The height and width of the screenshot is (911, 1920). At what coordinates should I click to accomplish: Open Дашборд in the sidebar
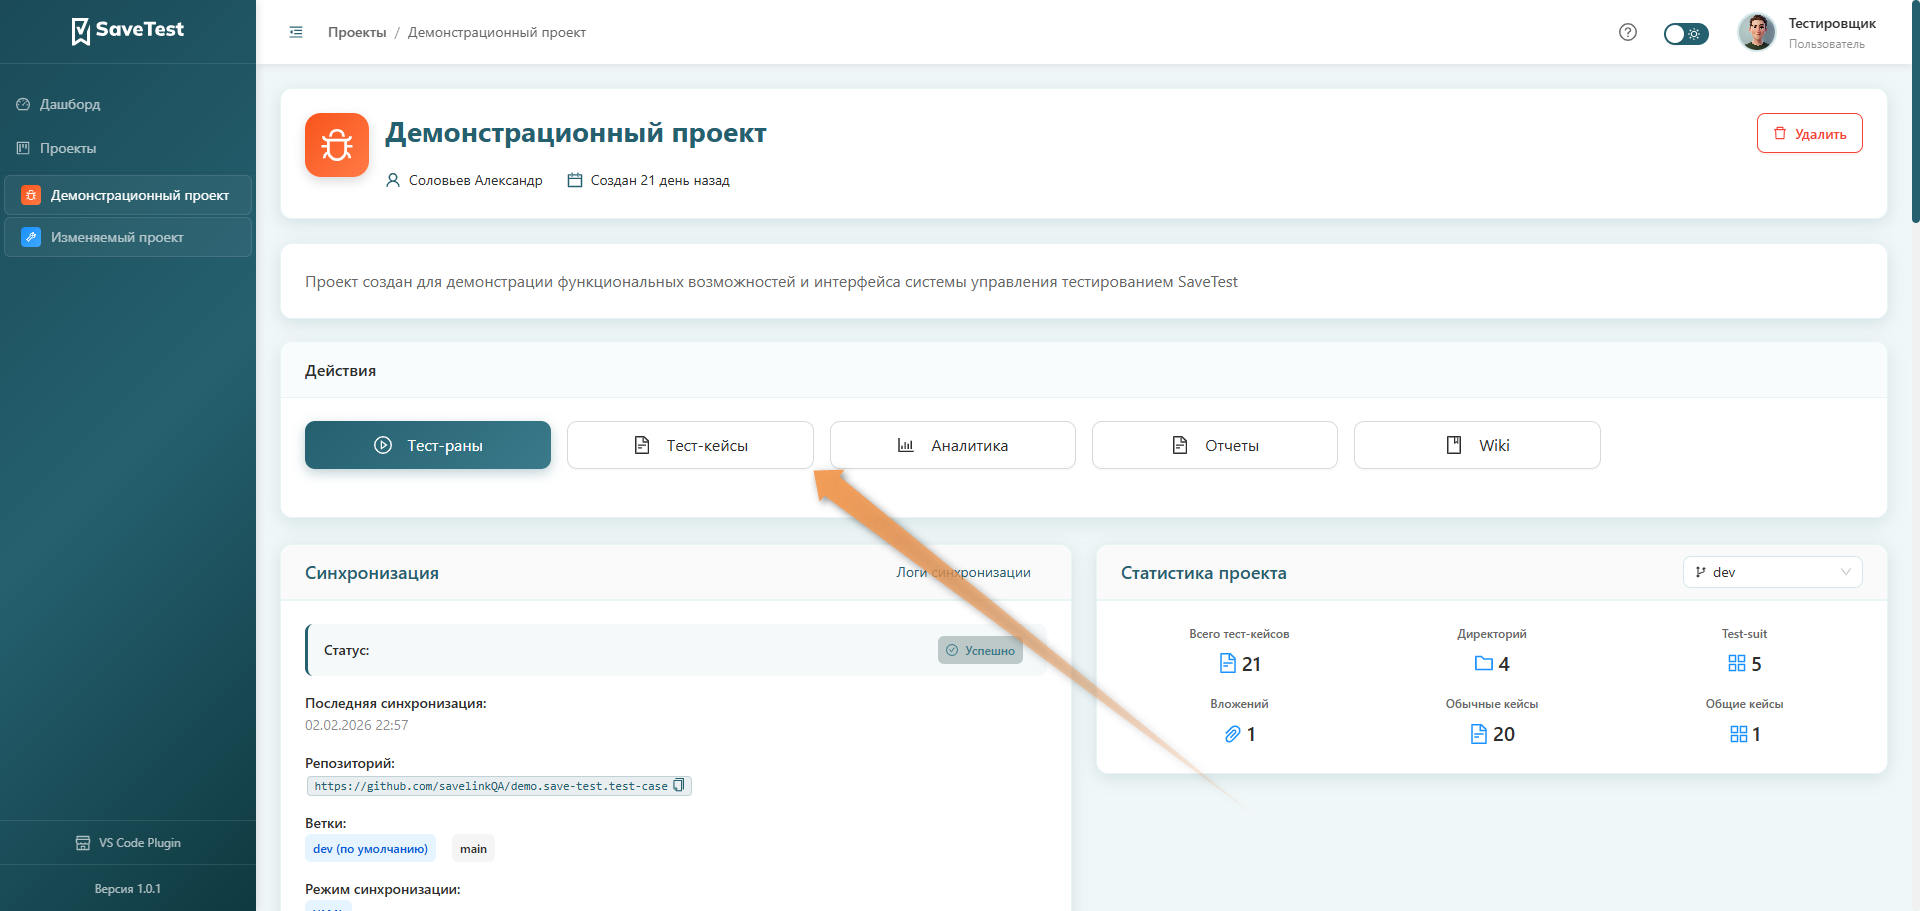click(70, 104)
